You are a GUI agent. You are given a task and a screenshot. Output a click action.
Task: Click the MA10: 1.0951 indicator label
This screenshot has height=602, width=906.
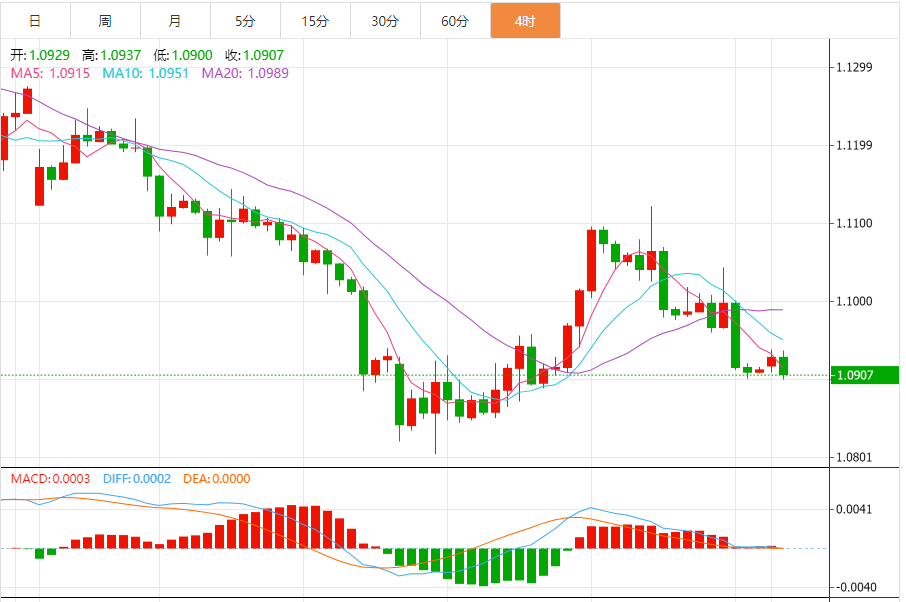[147, 73]
